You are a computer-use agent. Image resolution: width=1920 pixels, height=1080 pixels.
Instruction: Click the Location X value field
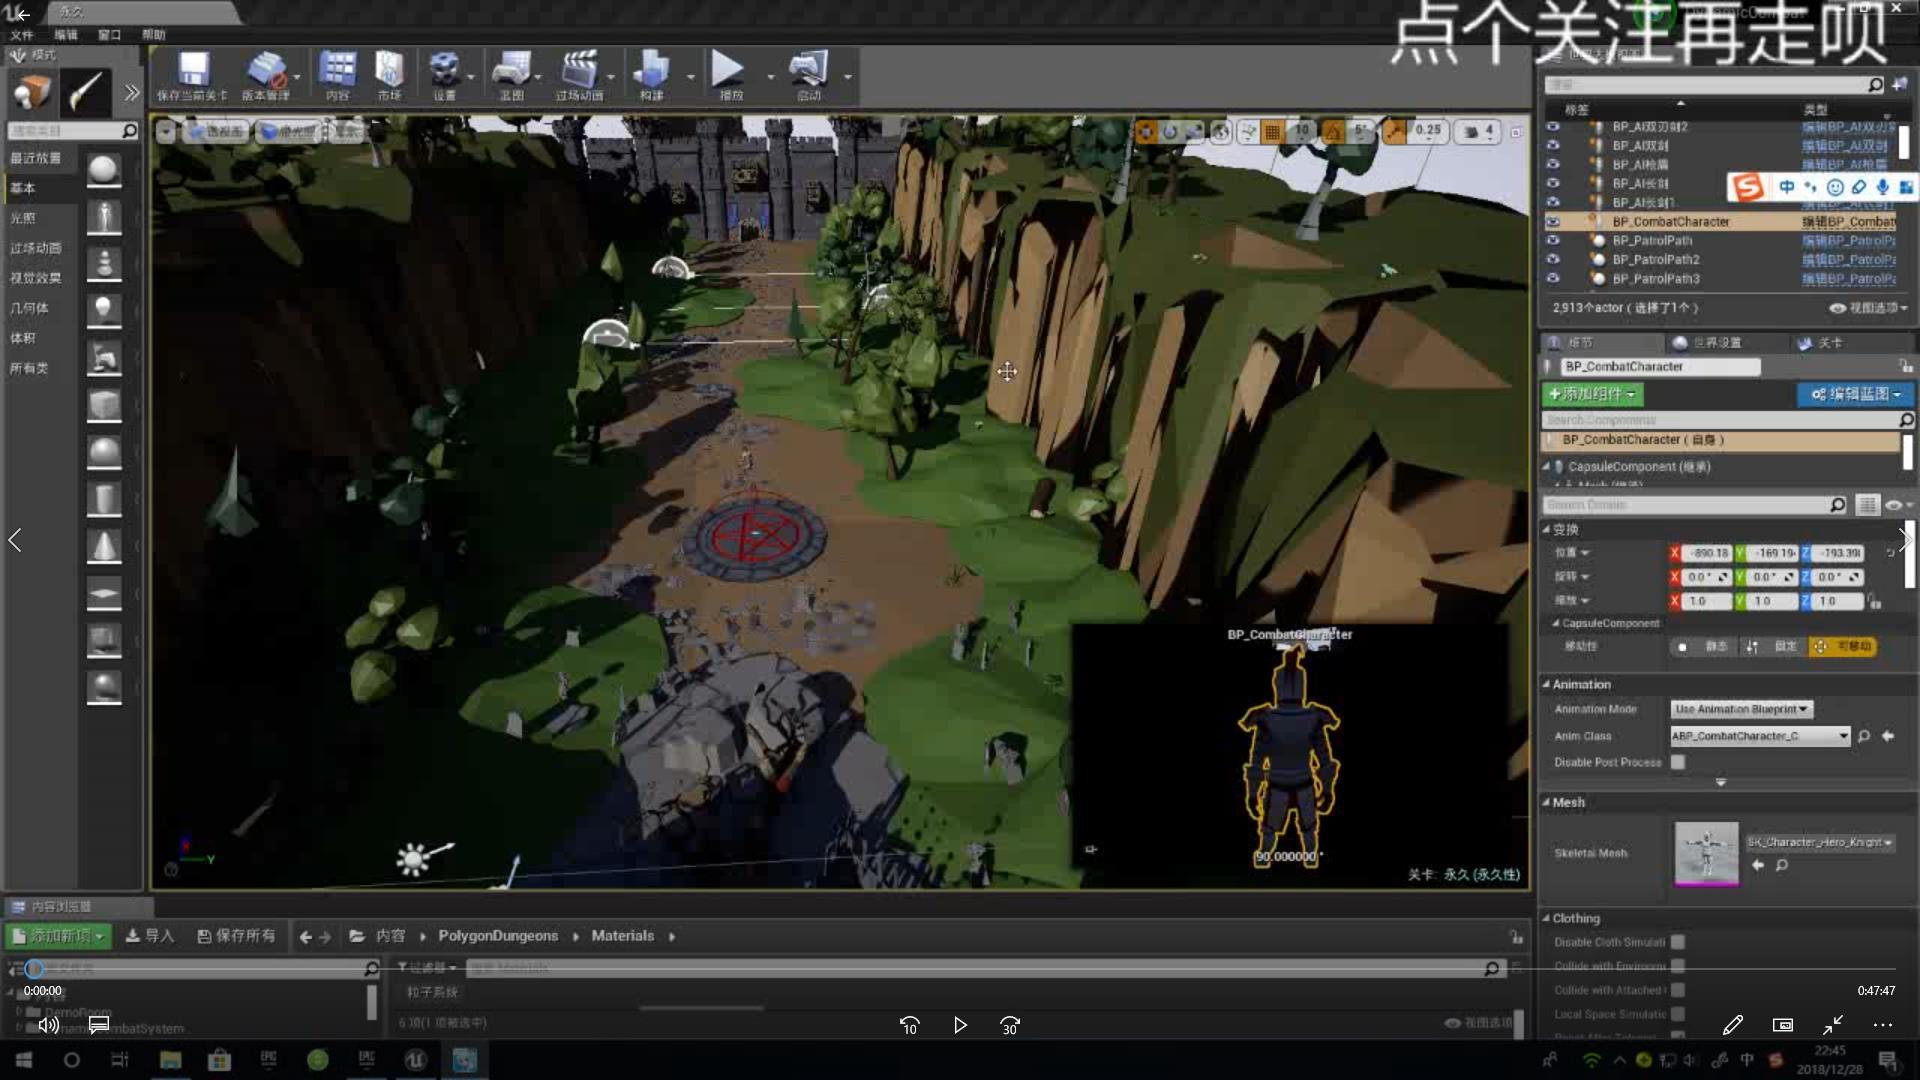point(1708,553)
